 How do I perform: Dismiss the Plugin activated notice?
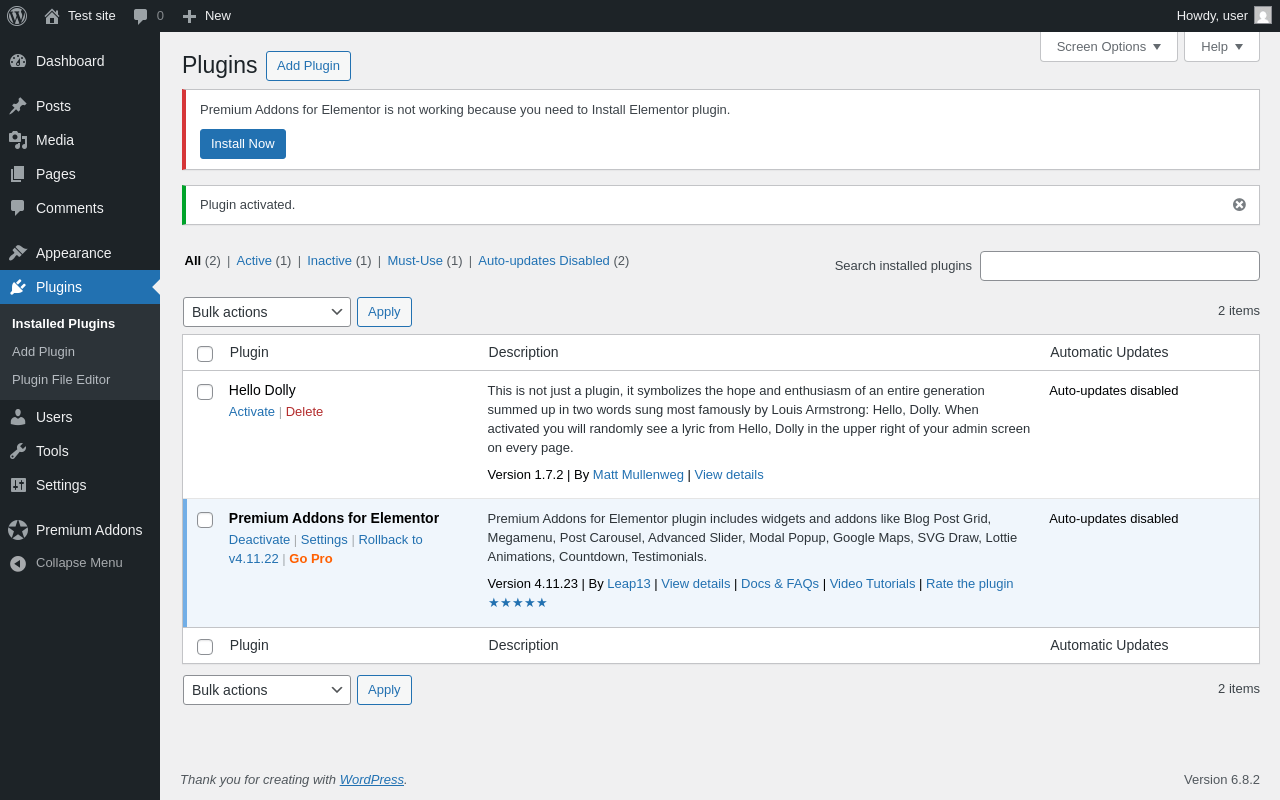[1239, 205]
